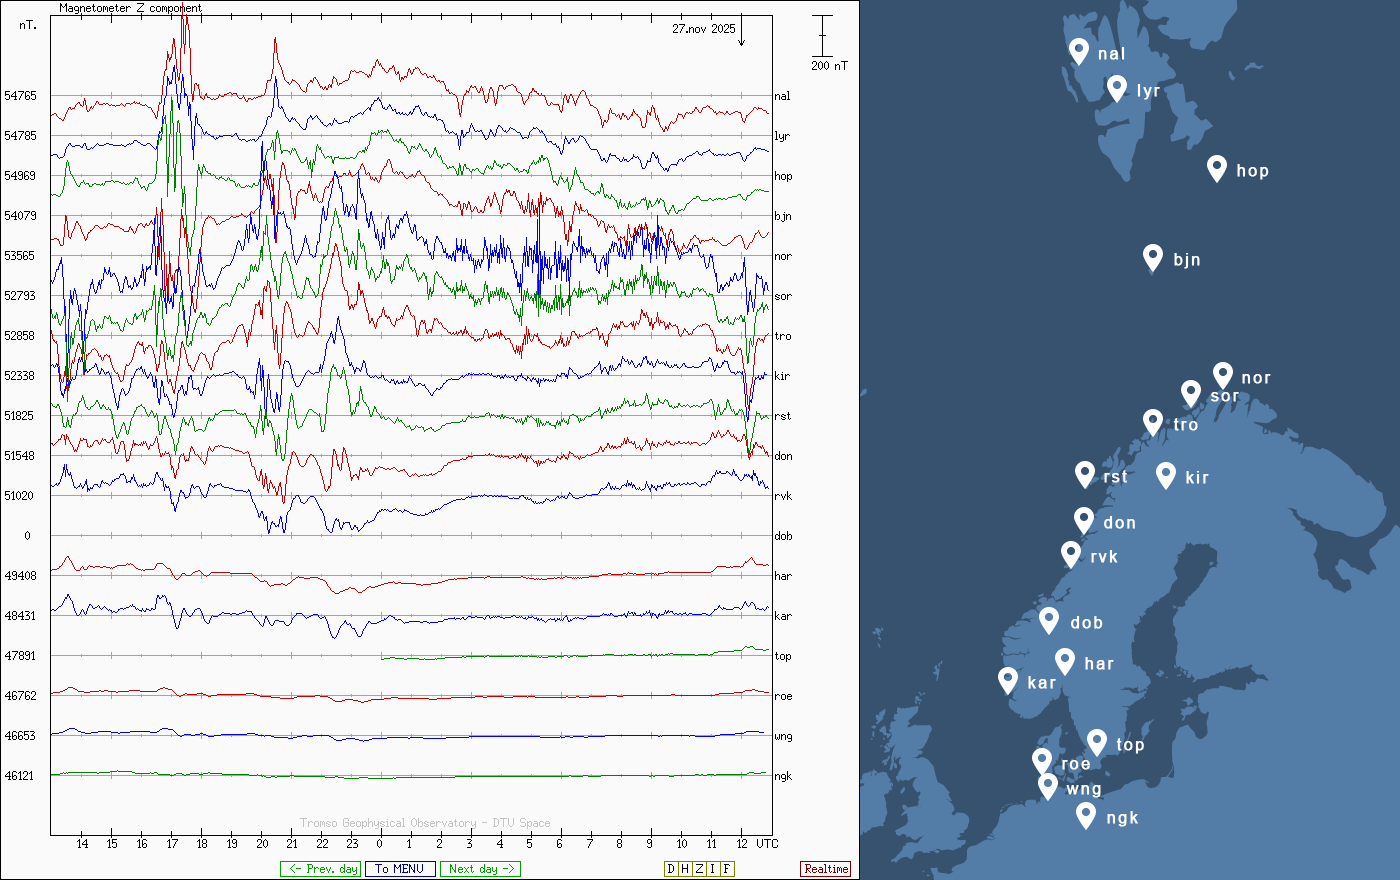This screenshot has height=880, width=1400.
Task: Click the 'ngk' trace label at plot edge
Action: 783,776
